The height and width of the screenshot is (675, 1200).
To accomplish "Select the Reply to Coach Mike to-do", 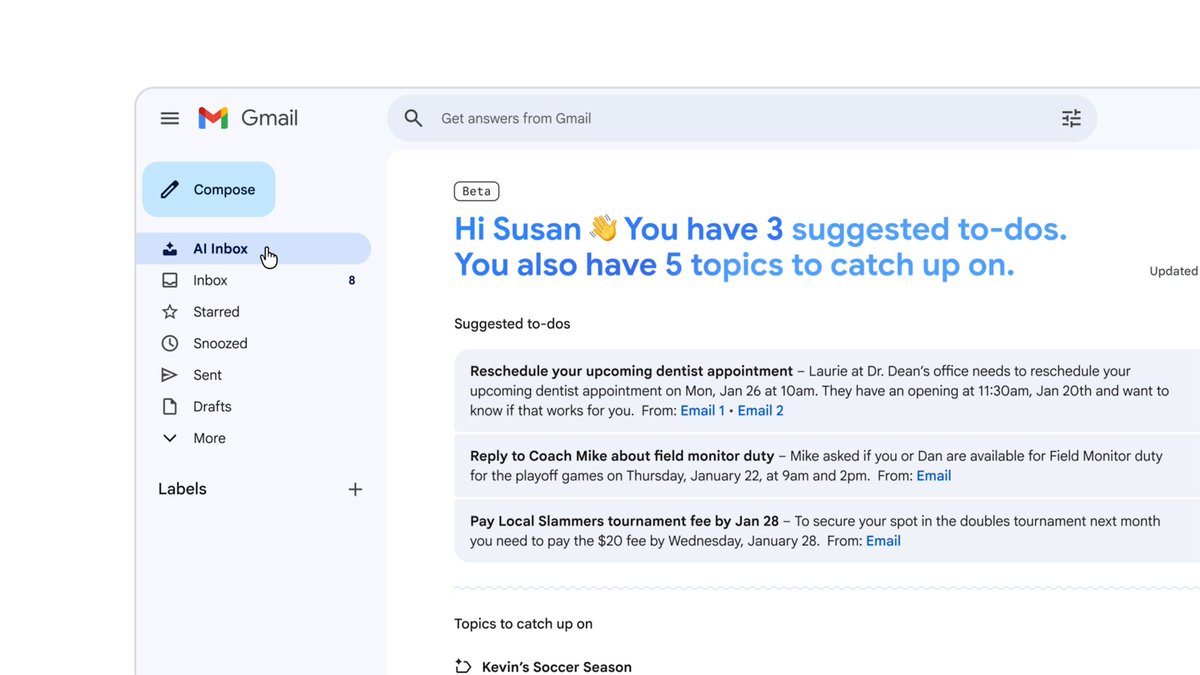I will tap(827, 466).
